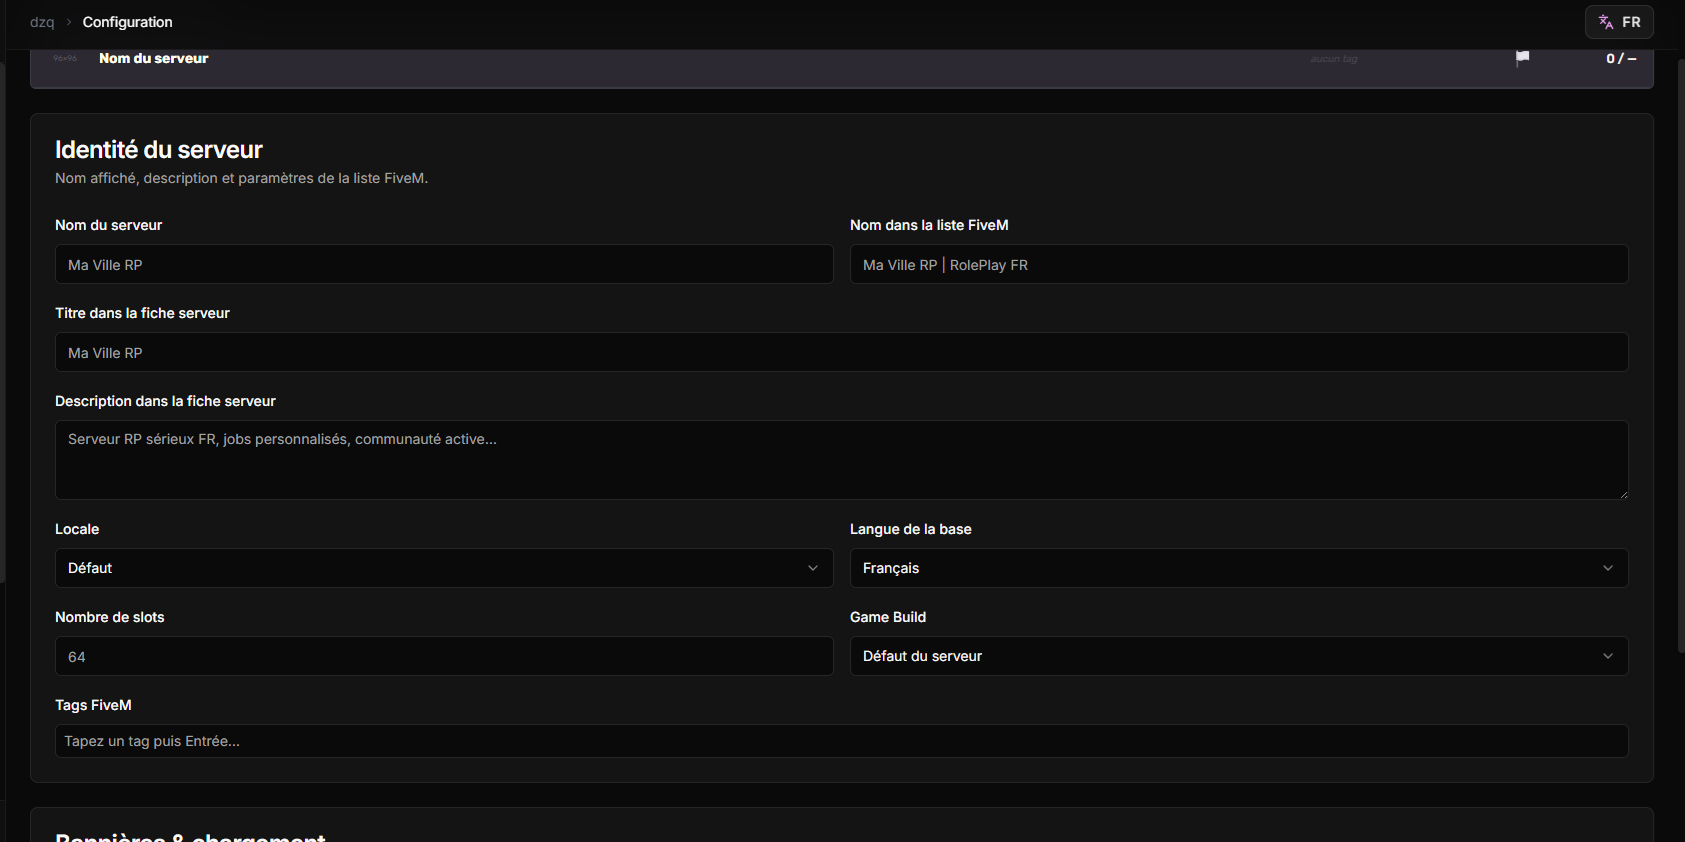
Task: Open the Locale dropdown
Action: 444,568
